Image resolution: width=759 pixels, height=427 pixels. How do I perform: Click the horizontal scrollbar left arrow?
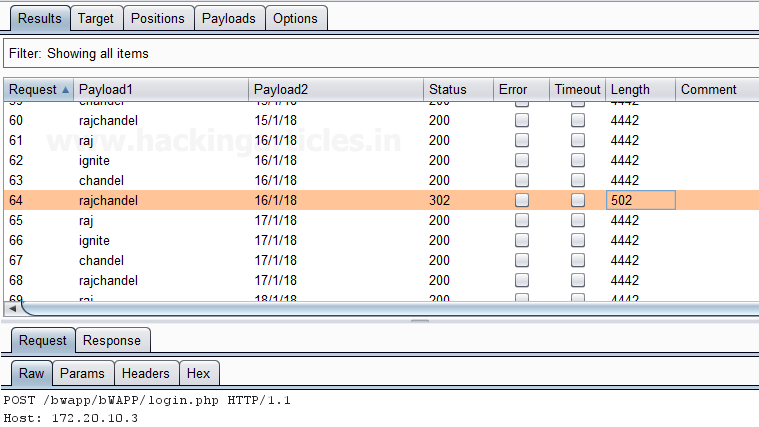(x=13, y=308)
